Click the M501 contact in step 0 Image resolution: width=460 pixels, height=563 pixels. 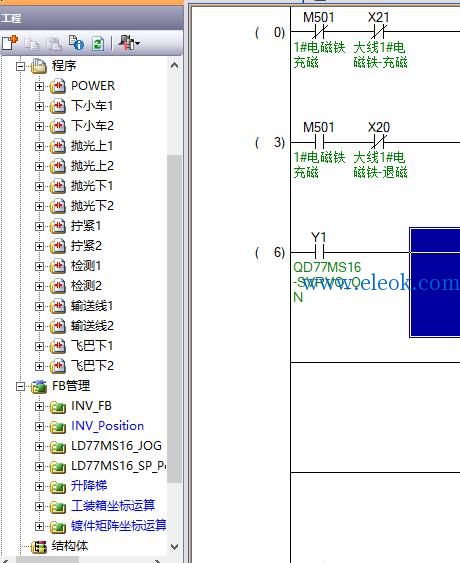(x=319, y=32)
